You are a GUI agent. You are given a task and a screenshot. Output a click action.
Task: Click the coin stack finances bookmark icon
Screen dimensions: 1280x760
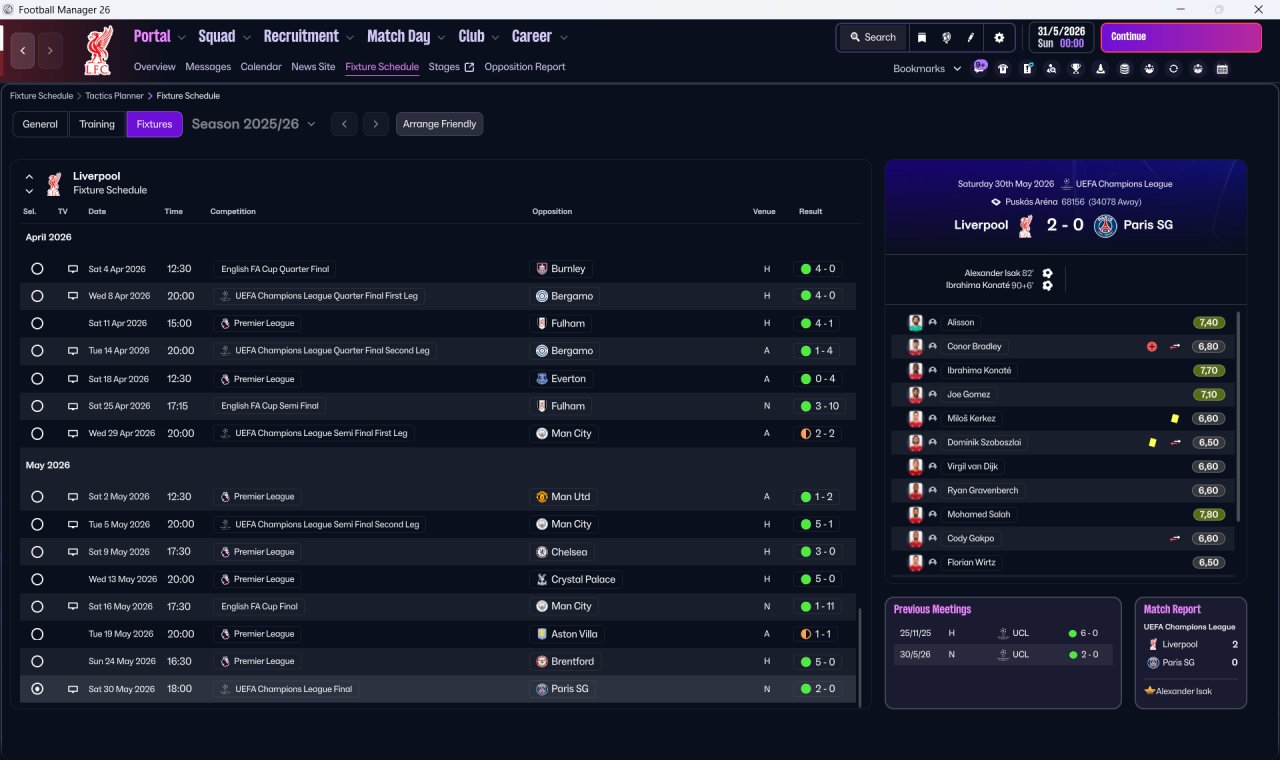[x=1125, y=69]
